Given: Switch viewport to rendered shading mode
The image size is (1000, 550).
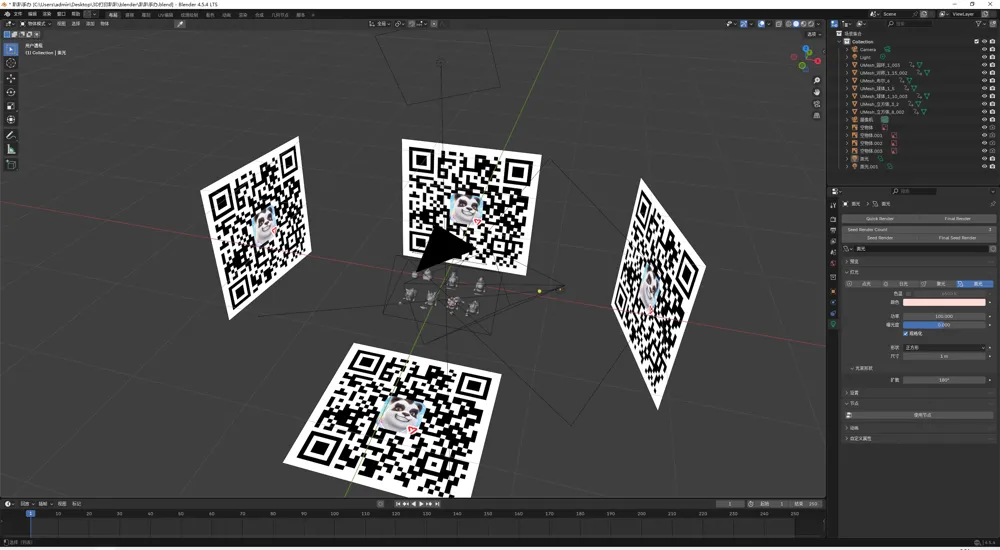Looking at the screenshot, I should pos(811,24).
